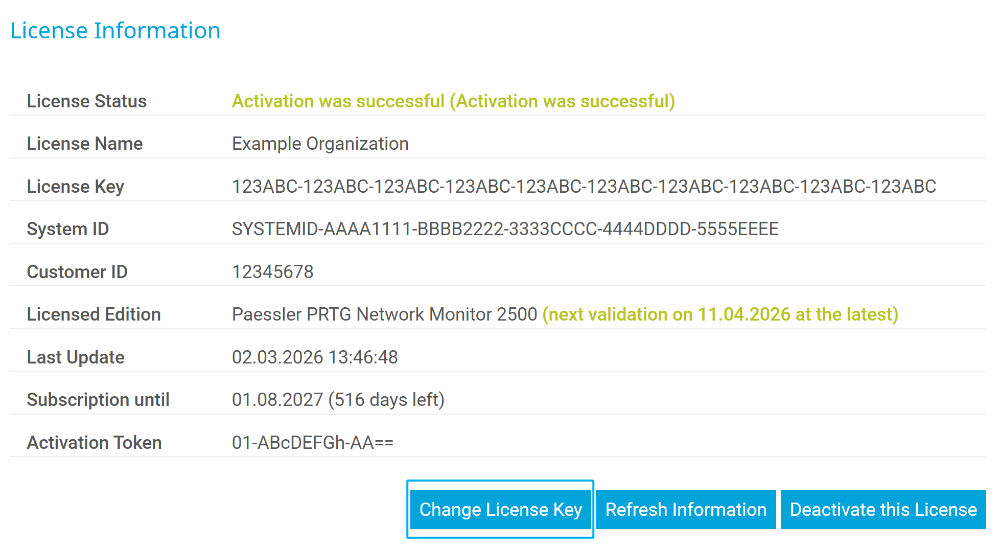
Task: Click the License Status row label
Action: (87, 101)
